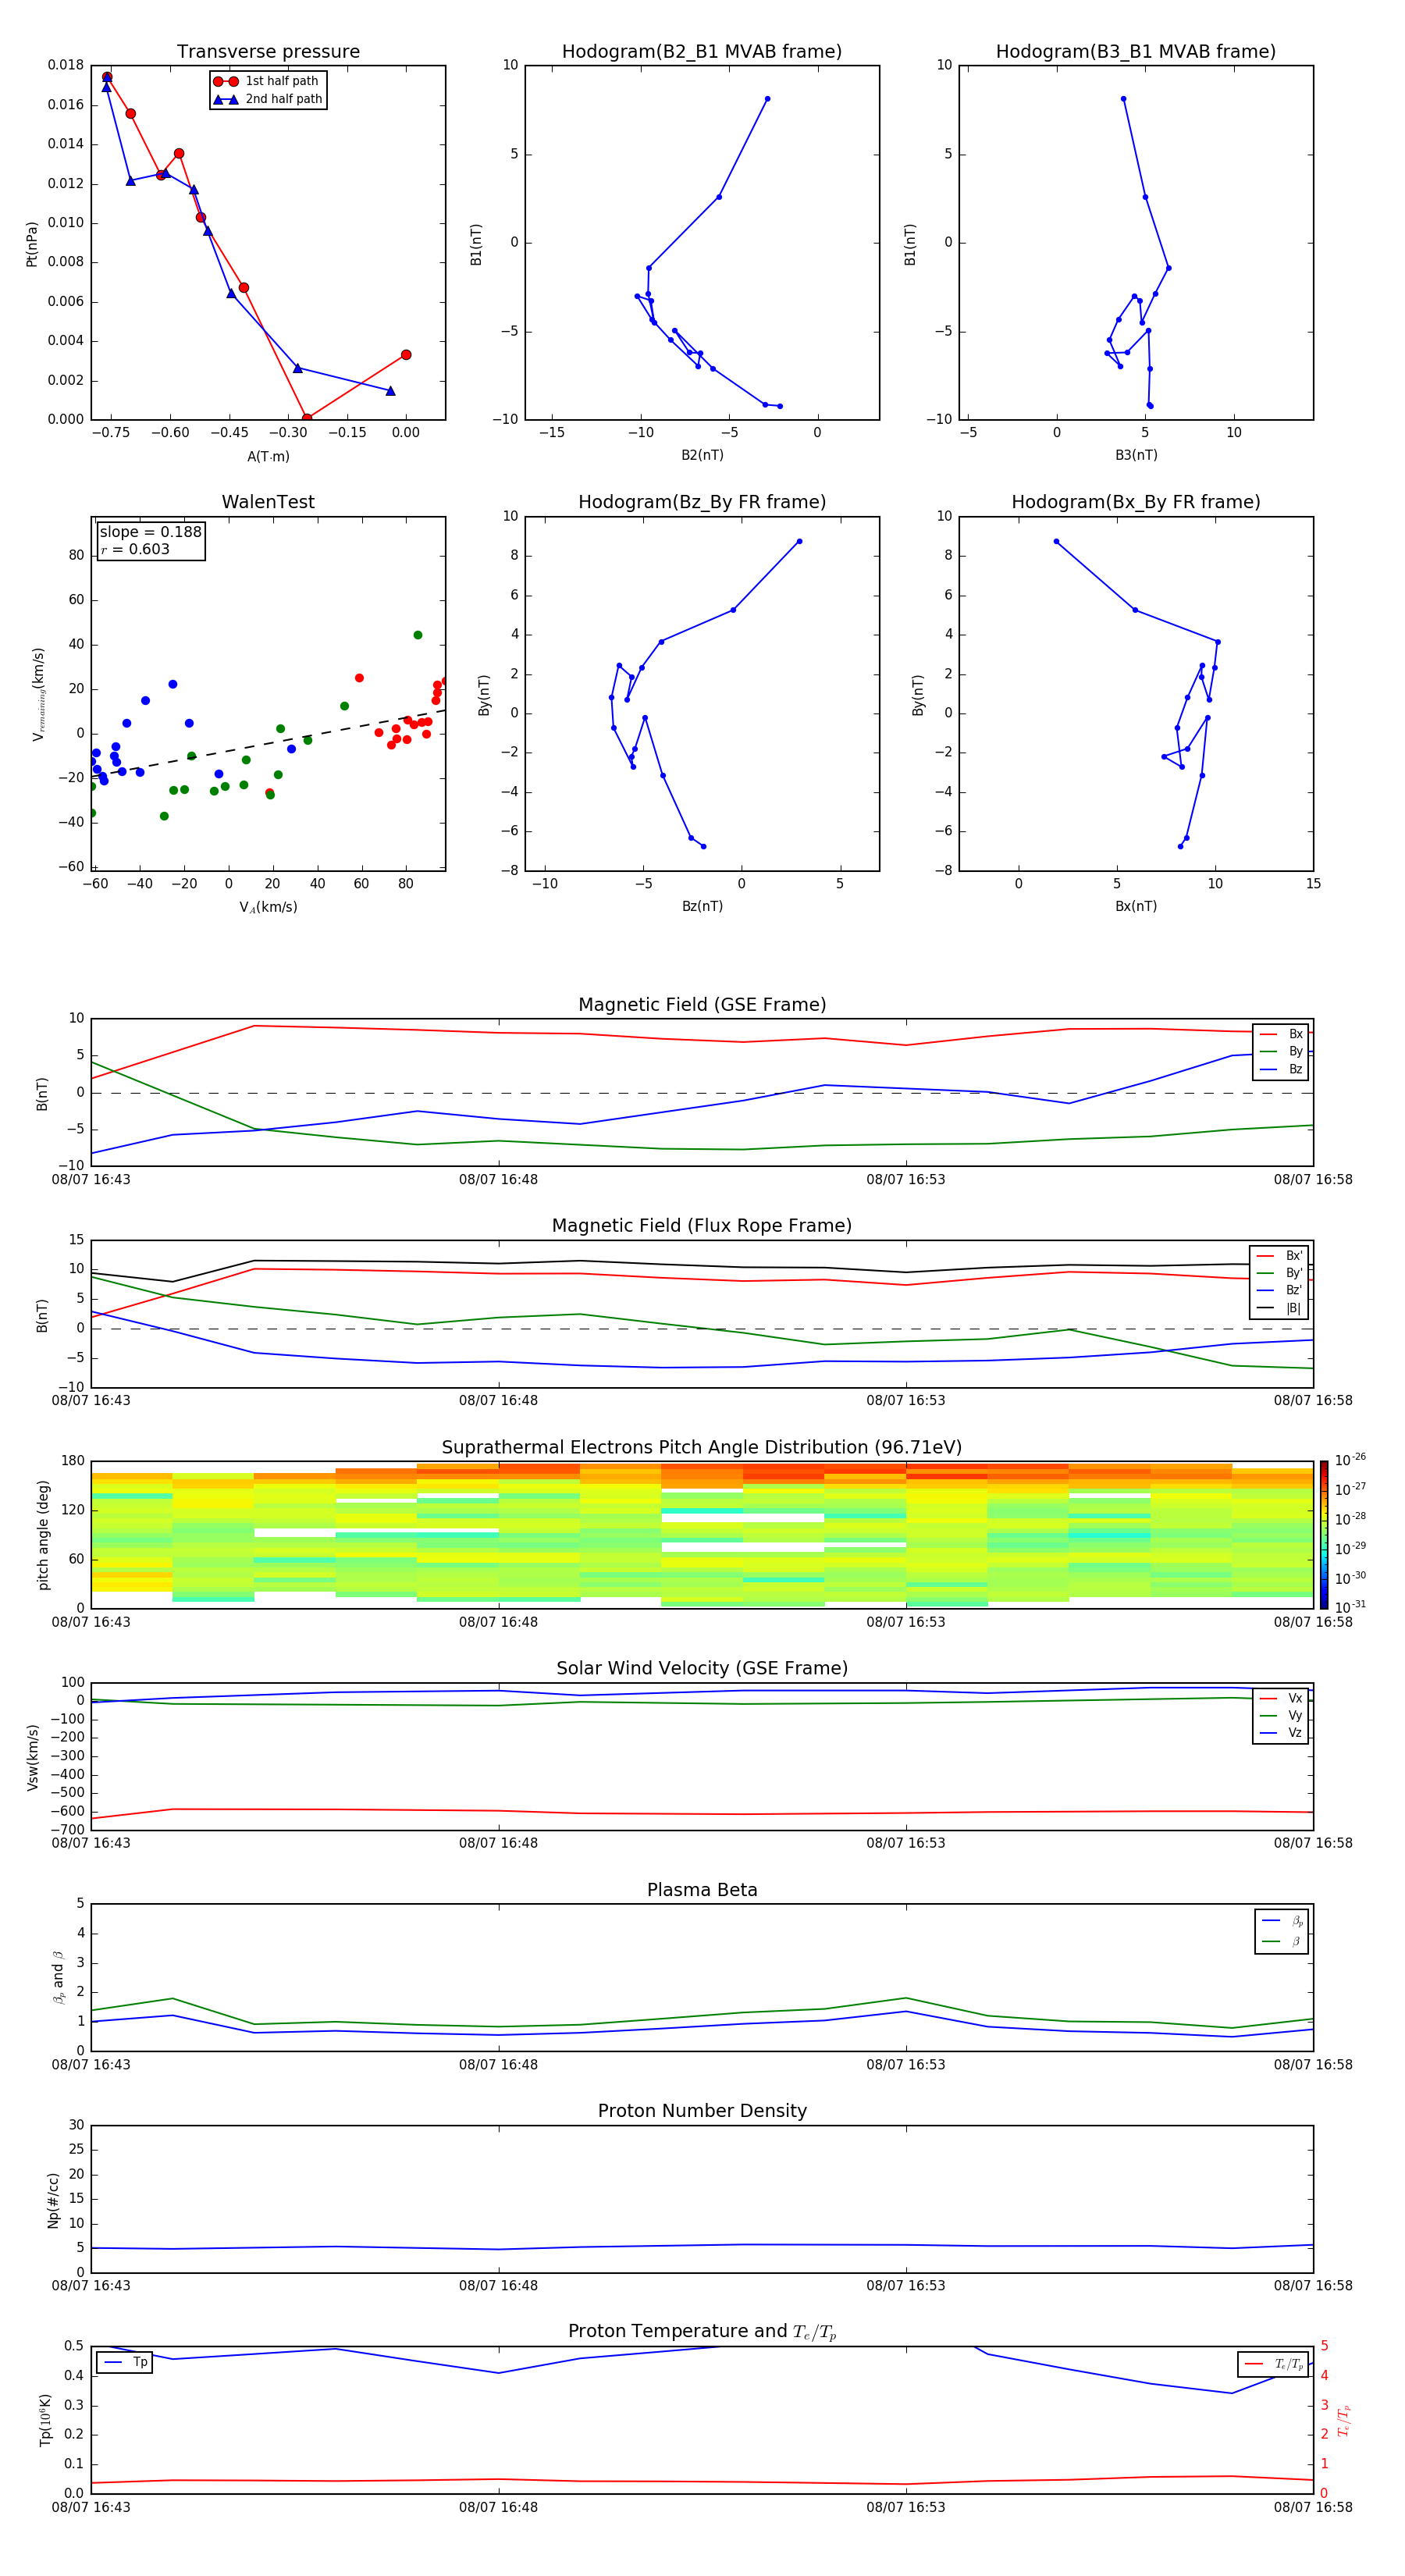Click the red 'Te/Tp' right axis label
1405x2576 pixels.
coord(1343,2420)
